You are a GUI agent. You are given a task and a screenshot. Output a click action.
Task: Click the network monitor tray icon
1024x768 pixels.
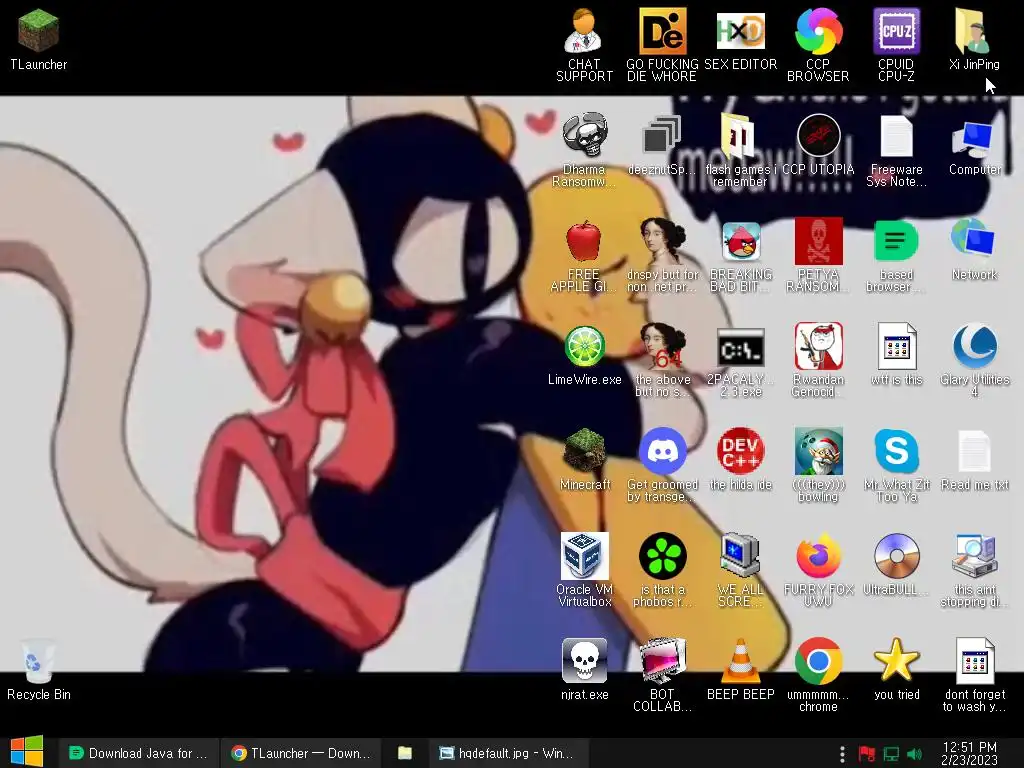pyautogui.click(x=891, y=754)
